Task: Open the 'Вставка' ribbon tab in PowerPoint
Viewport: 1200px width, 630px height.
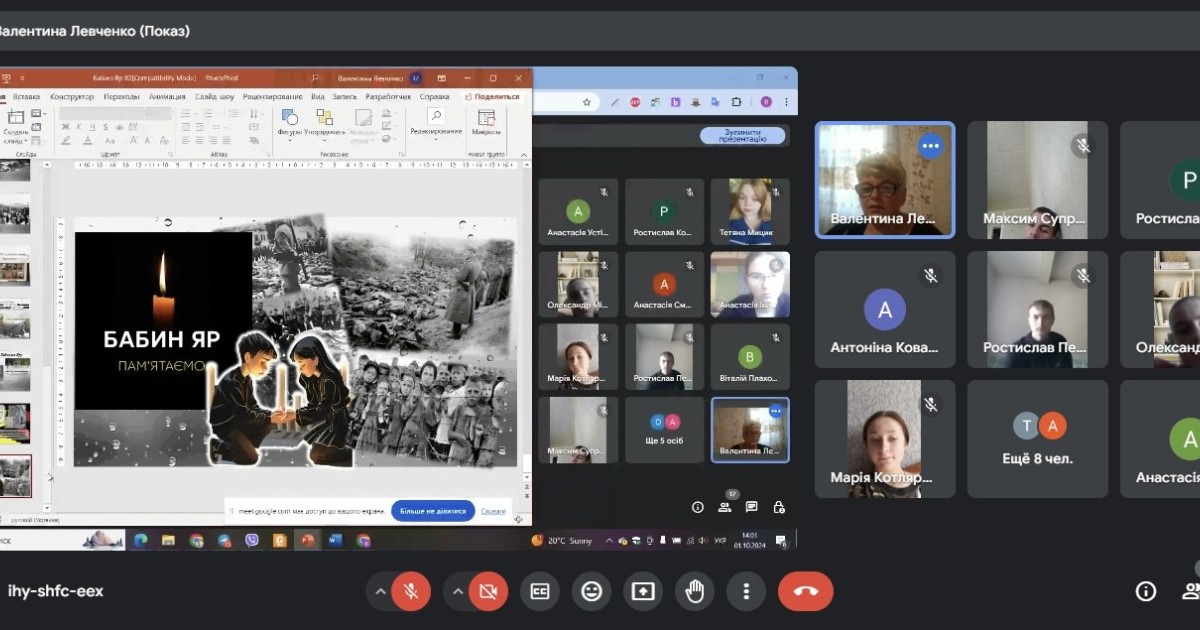Action: click(27, 97)
